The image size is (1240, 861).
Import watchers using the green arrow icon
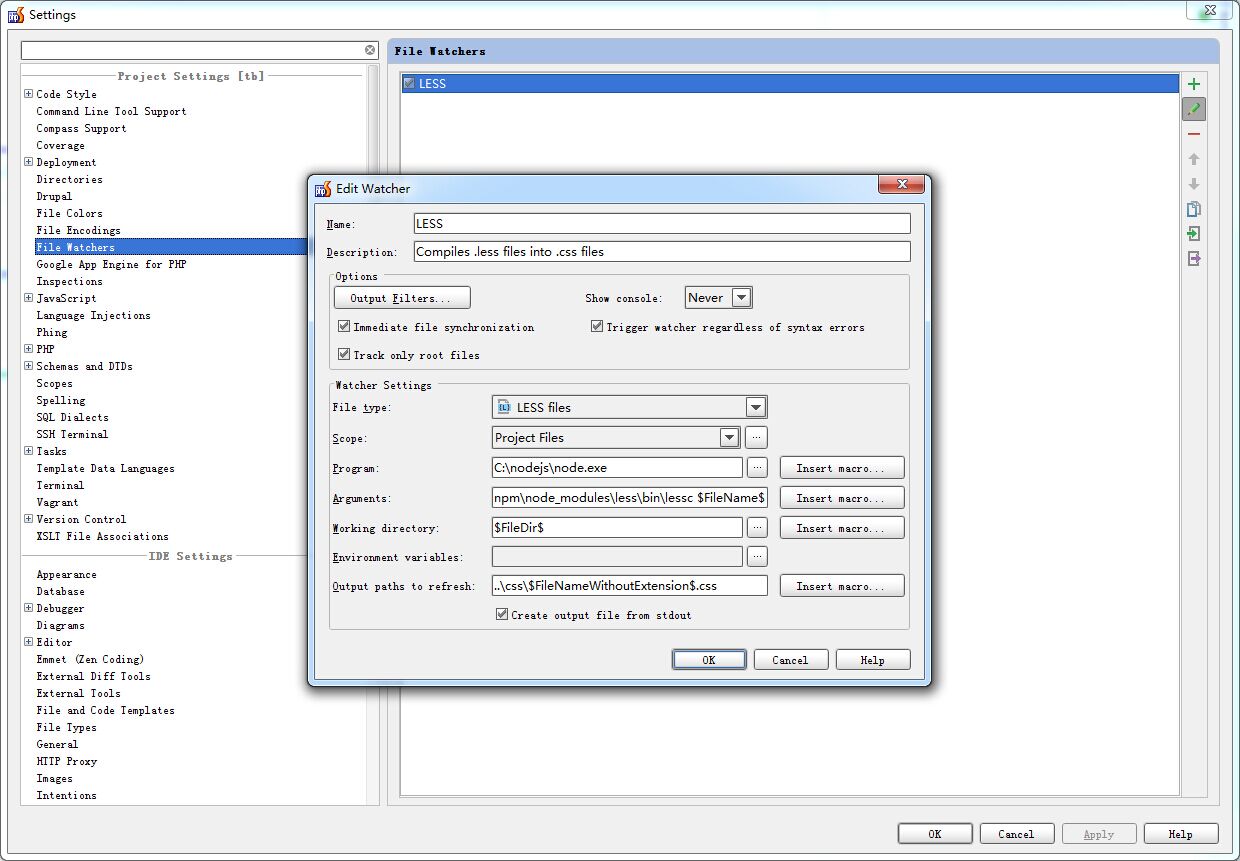click(x=1194, y=234)
